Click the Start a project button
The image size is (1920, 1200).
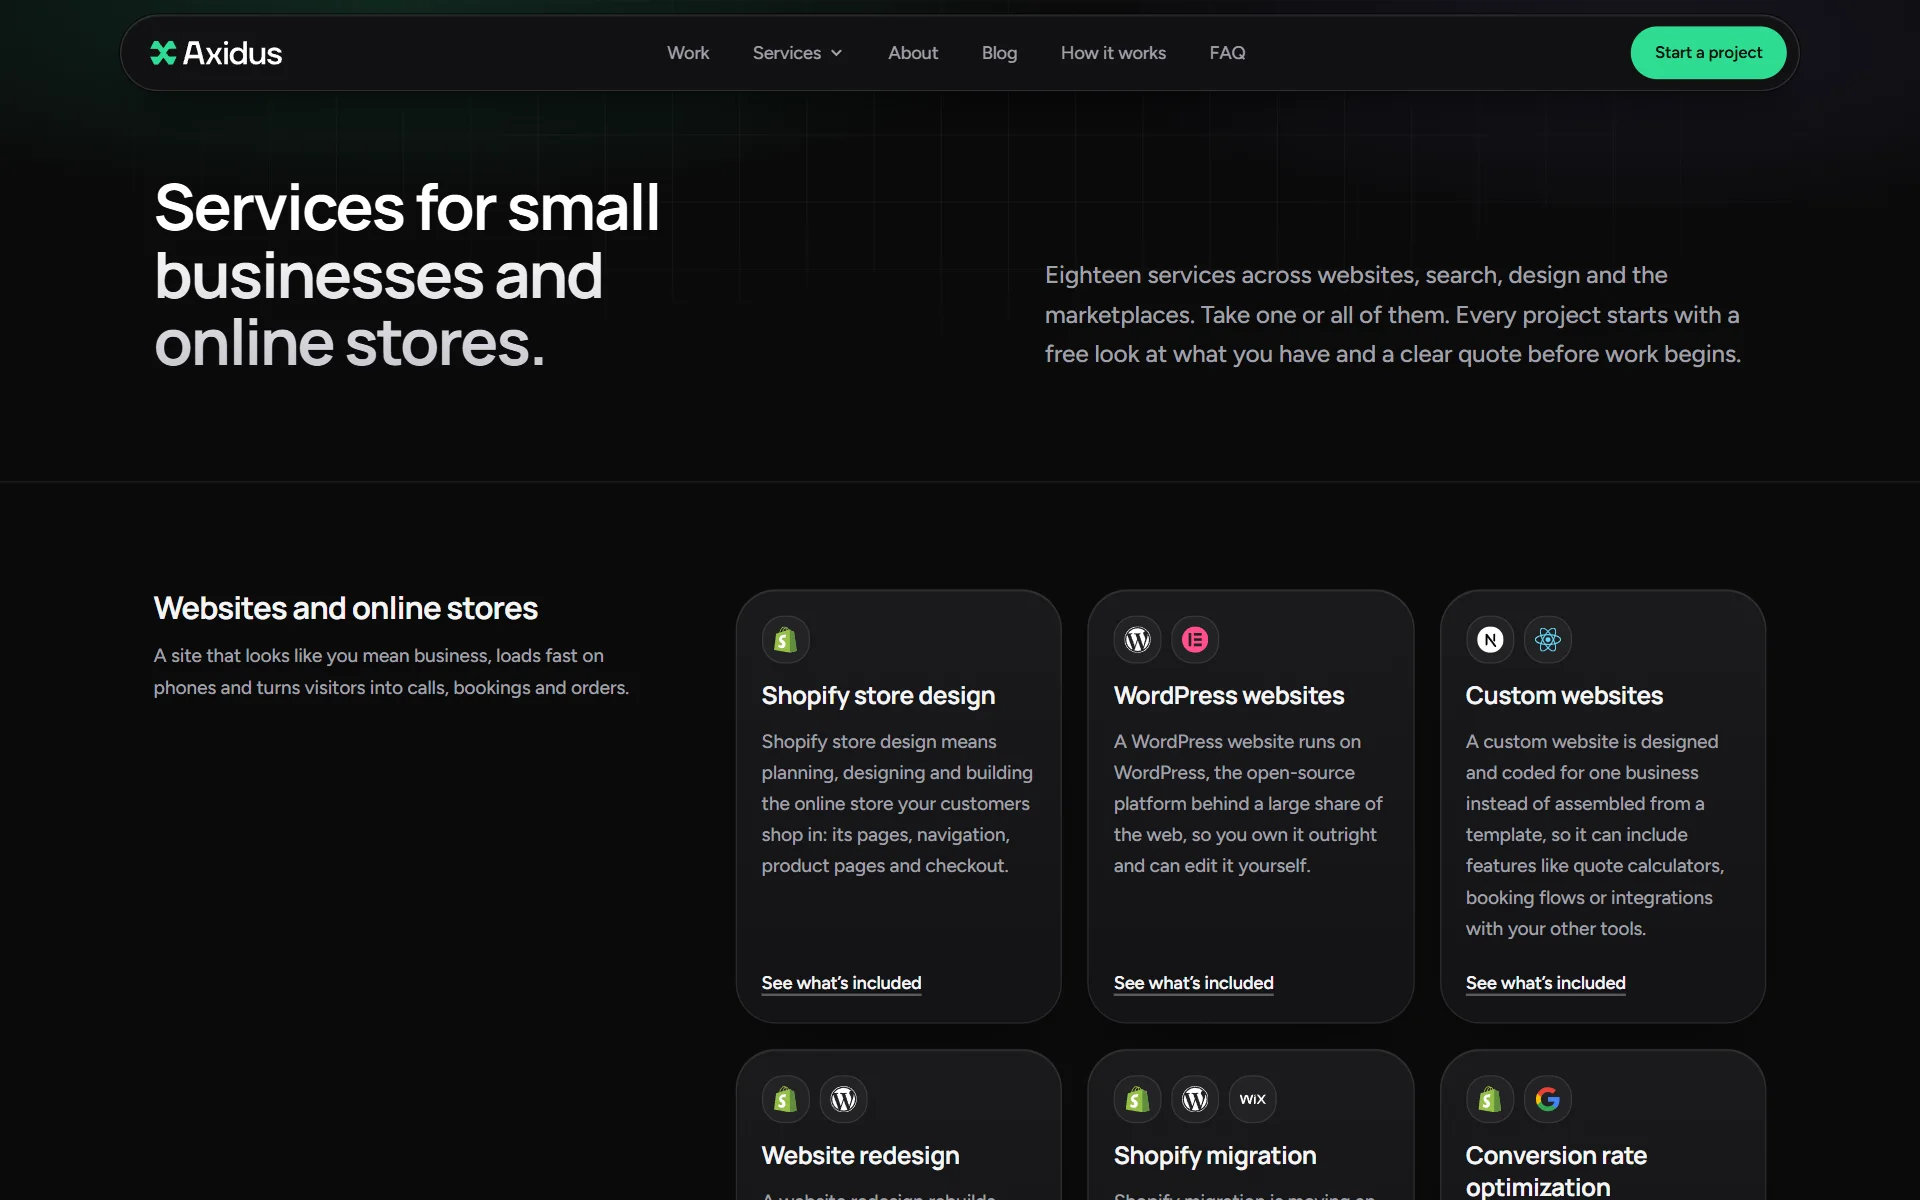pyautogui.click(x=1708, y=53)
